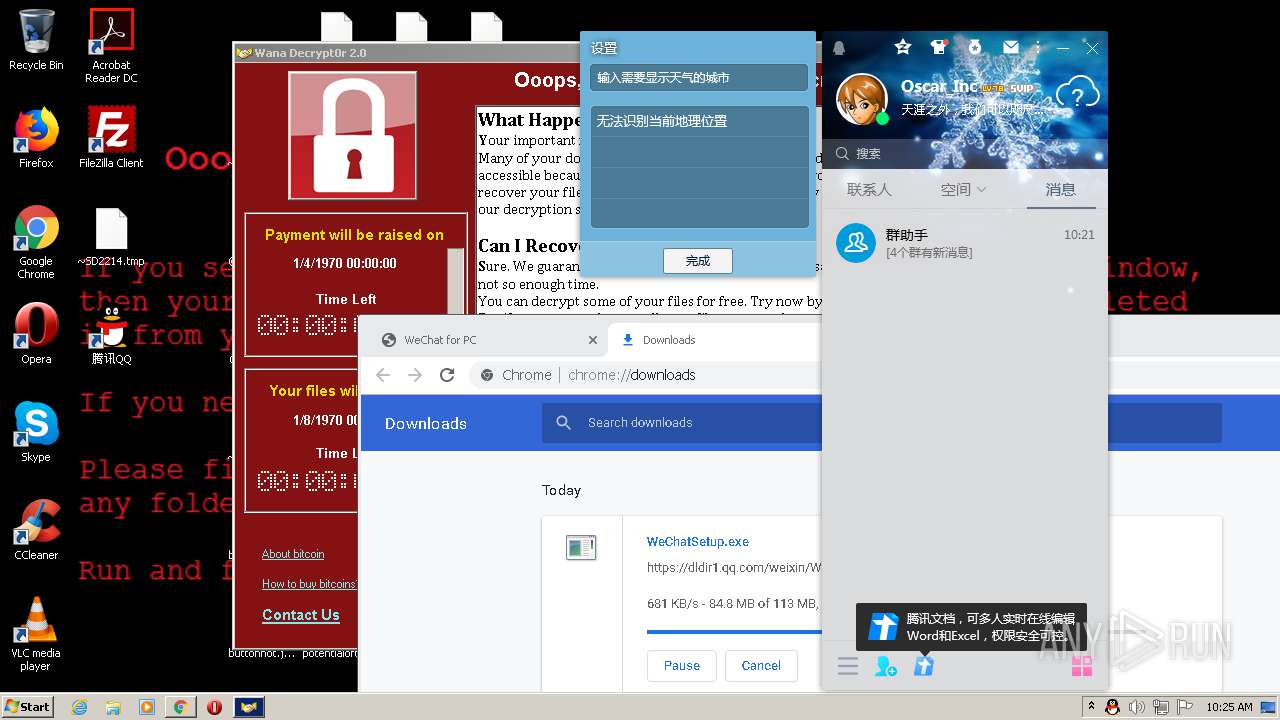Expand the 空间 dropdown tab in QQ
The width and height of the screenshot is (1280, 720).
coord(963,189)
